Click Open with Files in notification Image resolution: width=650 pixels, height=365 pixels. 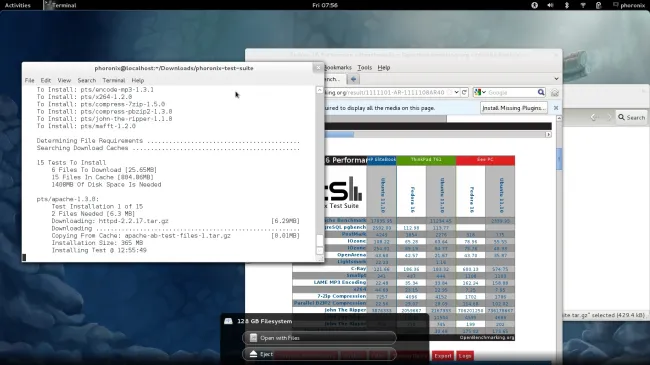(319, 338)
